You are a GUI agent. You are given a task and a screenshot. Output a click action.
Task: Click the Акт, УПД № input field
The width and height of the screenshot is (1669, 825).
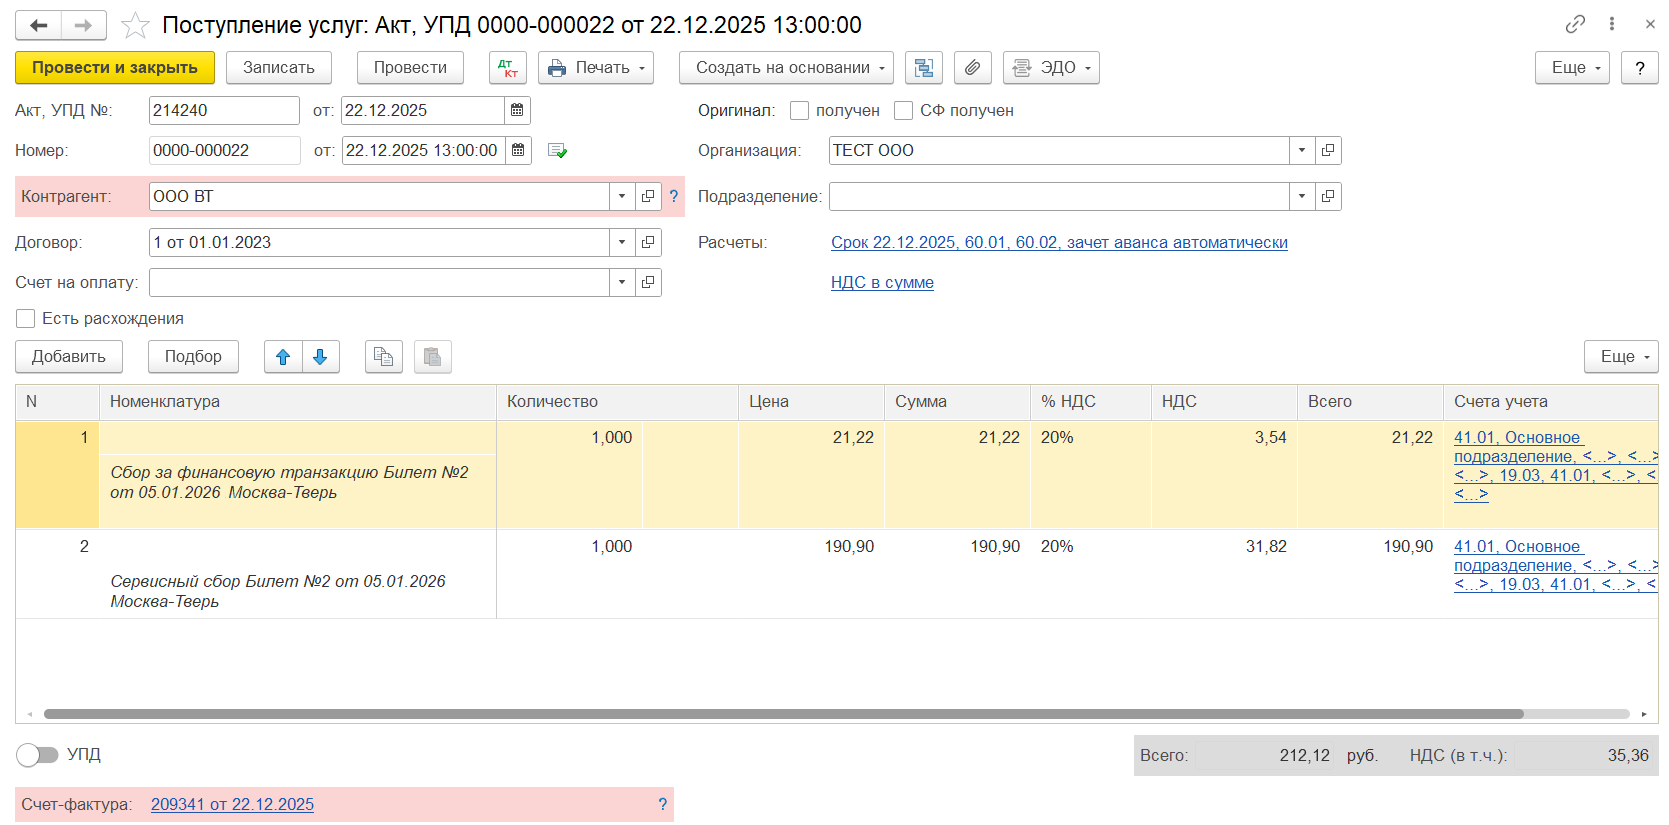point(223,111)
